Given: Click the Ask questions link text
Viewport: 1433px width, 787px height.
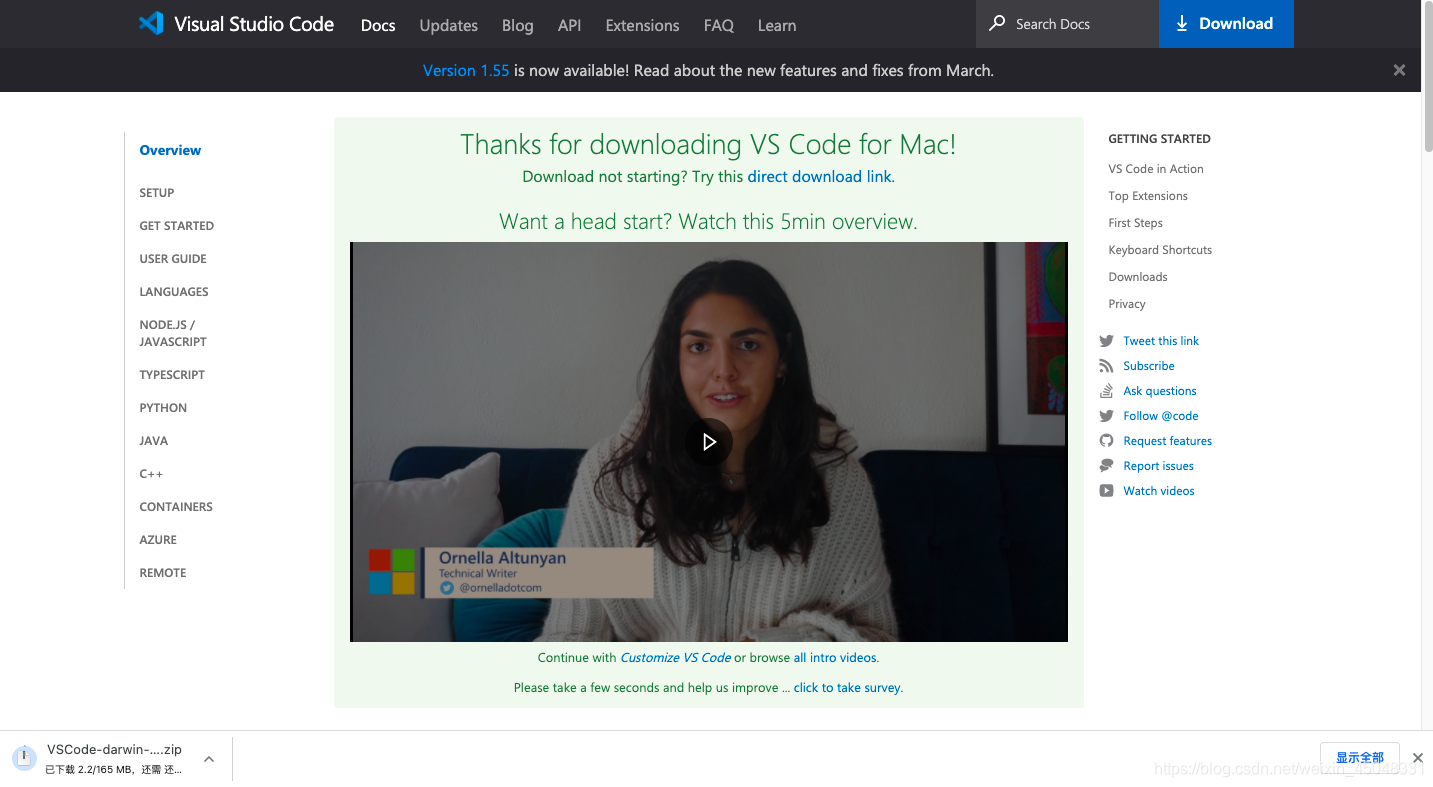Looking at the screenshot, I should coord(1160,391).
